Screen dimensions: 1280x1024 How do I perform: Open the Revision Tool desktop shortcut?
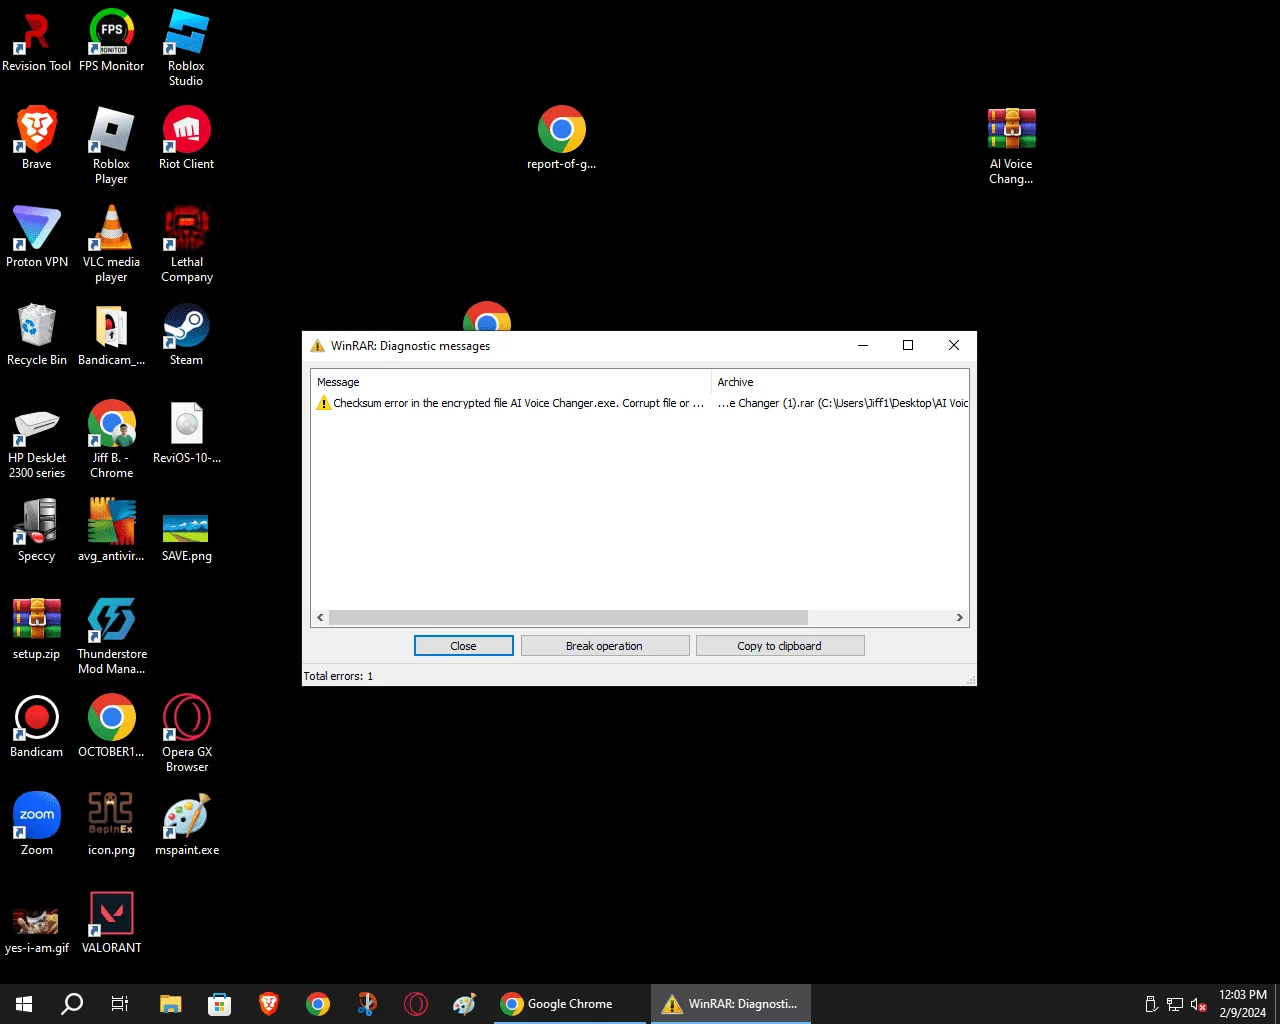[x=37, y=40]
